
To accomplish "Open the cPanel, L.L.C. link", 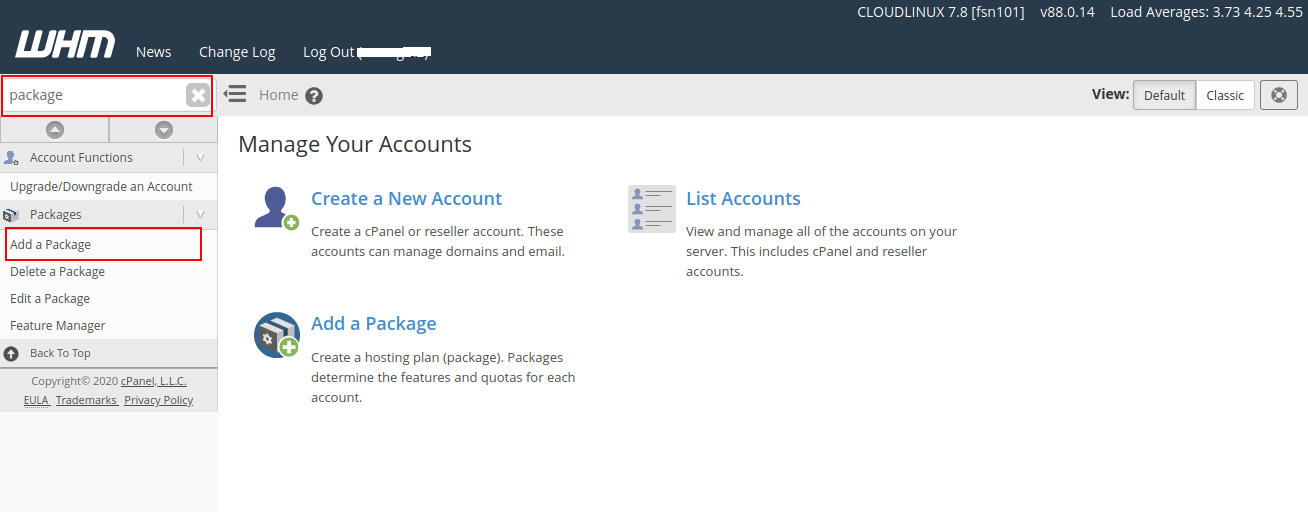I will click(154, 381).
